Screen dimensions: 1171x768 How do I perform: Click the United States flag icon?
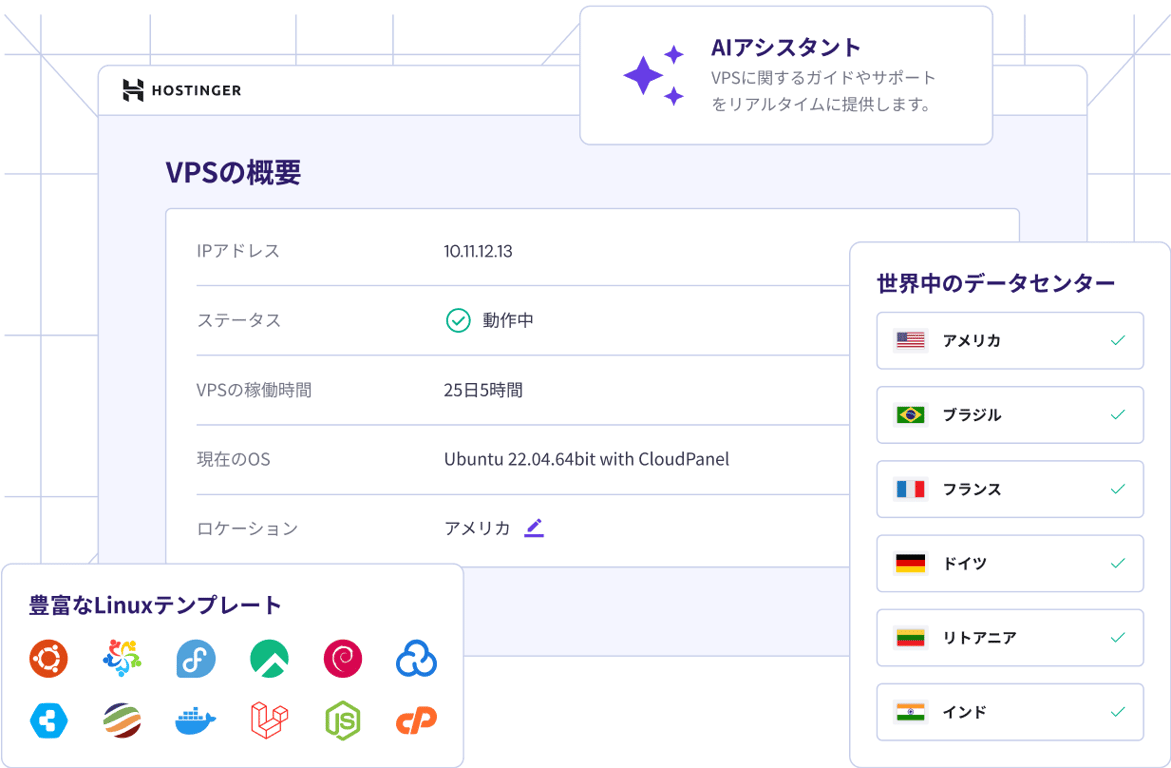[x=910, y=341]
